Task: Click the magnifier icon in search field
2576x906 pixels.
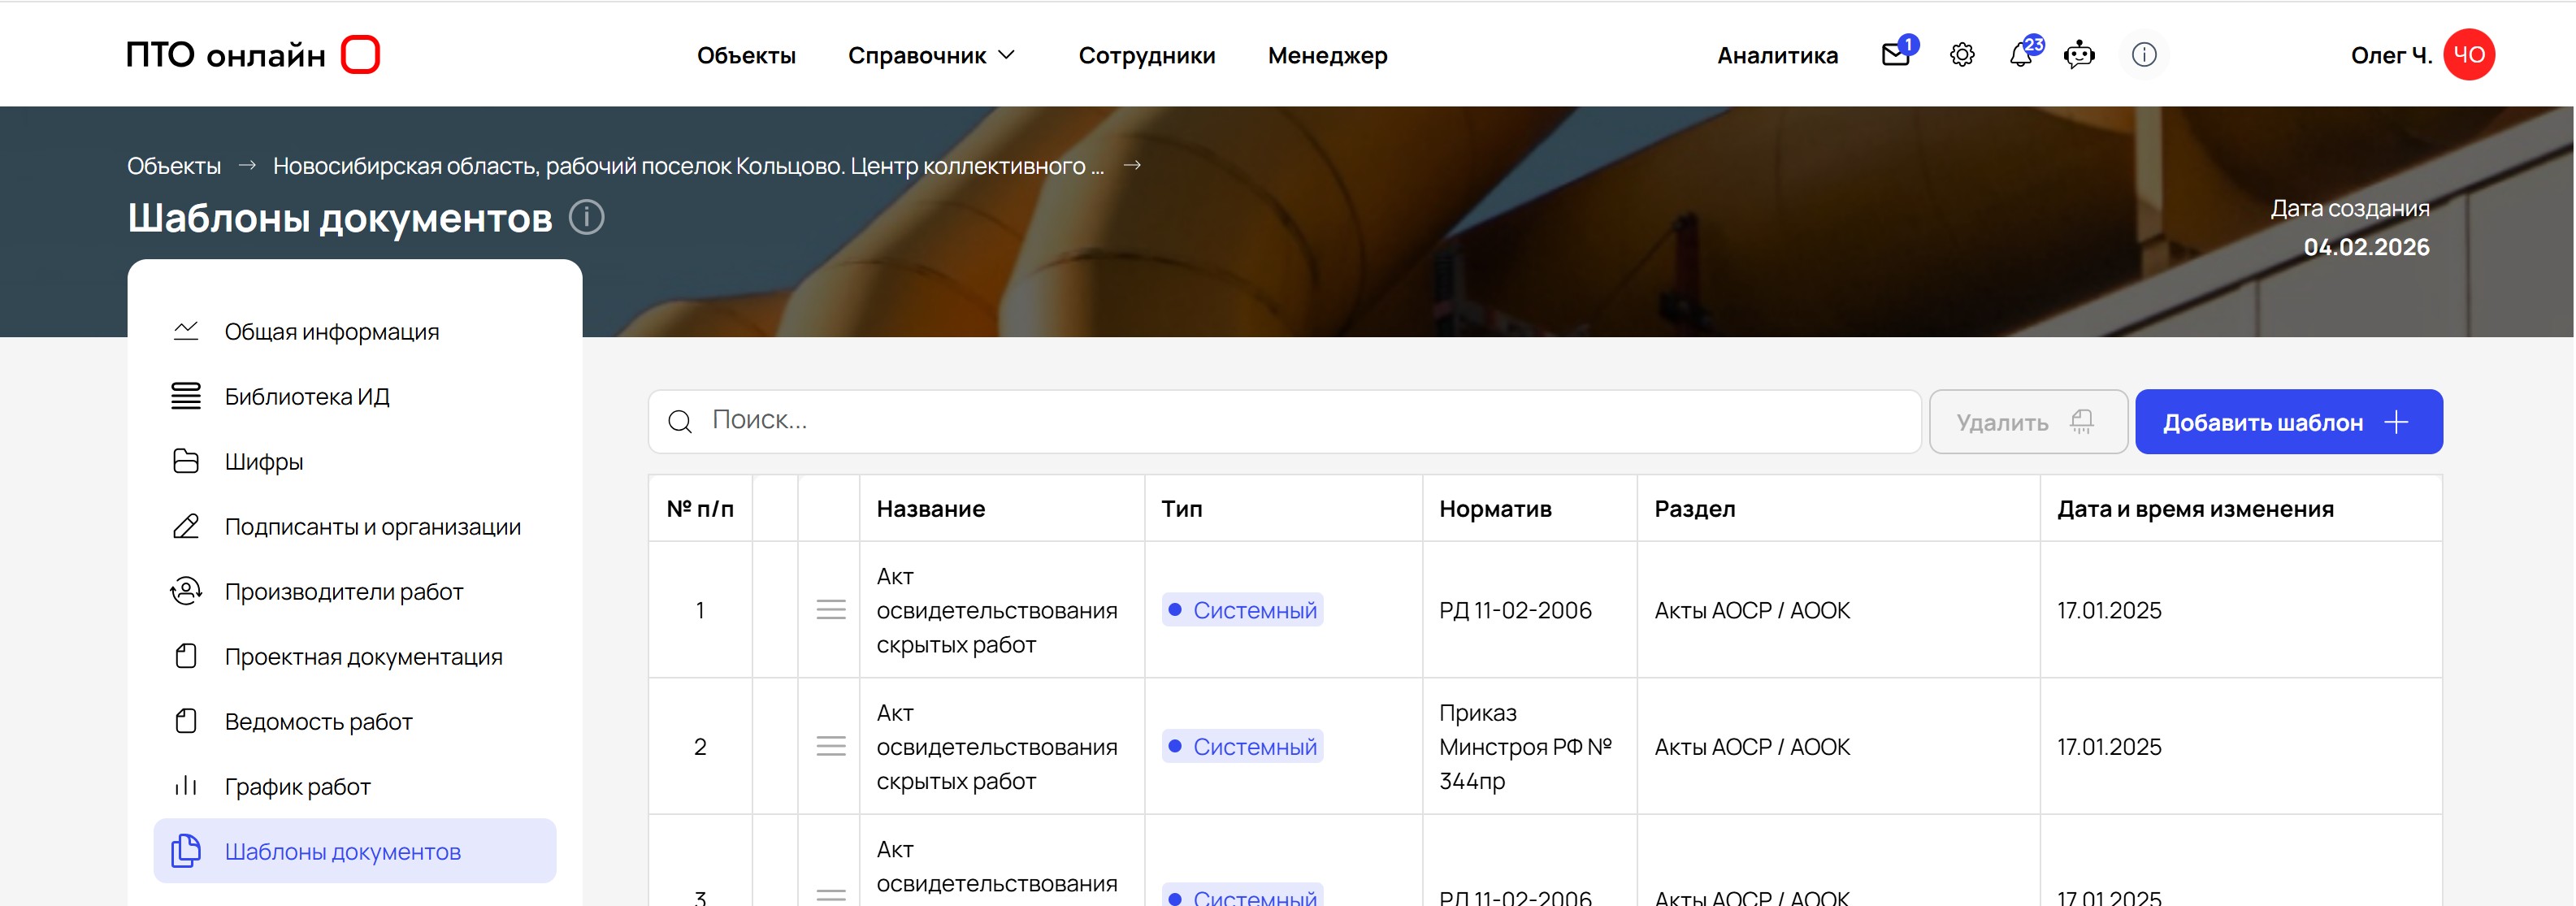Action: tap(680, 421)
